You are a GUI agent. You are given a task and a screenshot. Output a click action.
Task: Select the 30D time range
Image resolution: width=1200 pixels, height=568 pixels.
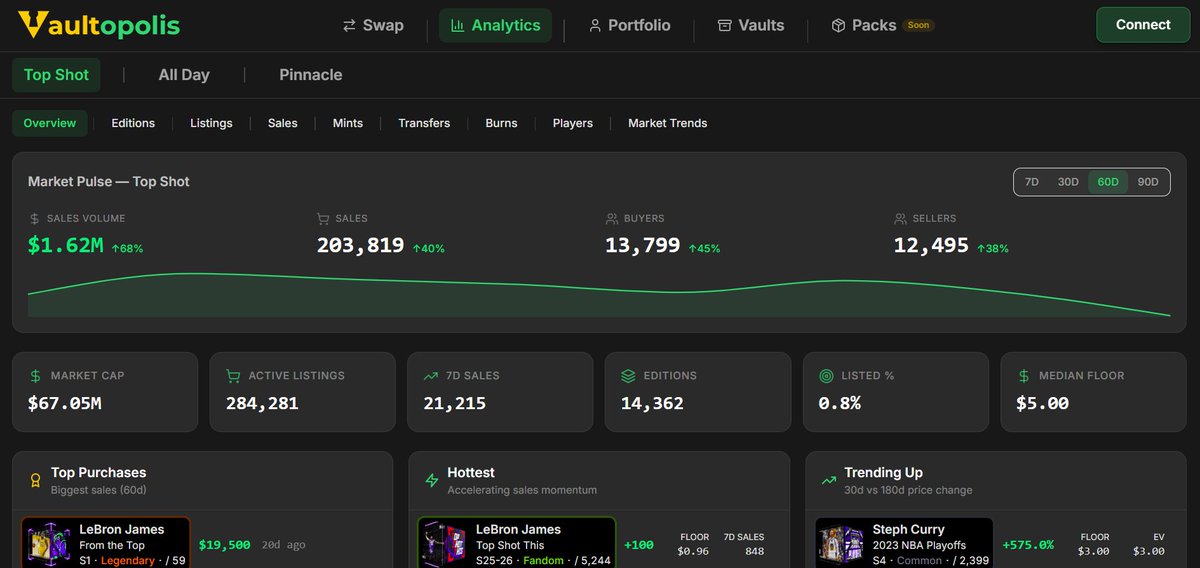[1068, 182]
